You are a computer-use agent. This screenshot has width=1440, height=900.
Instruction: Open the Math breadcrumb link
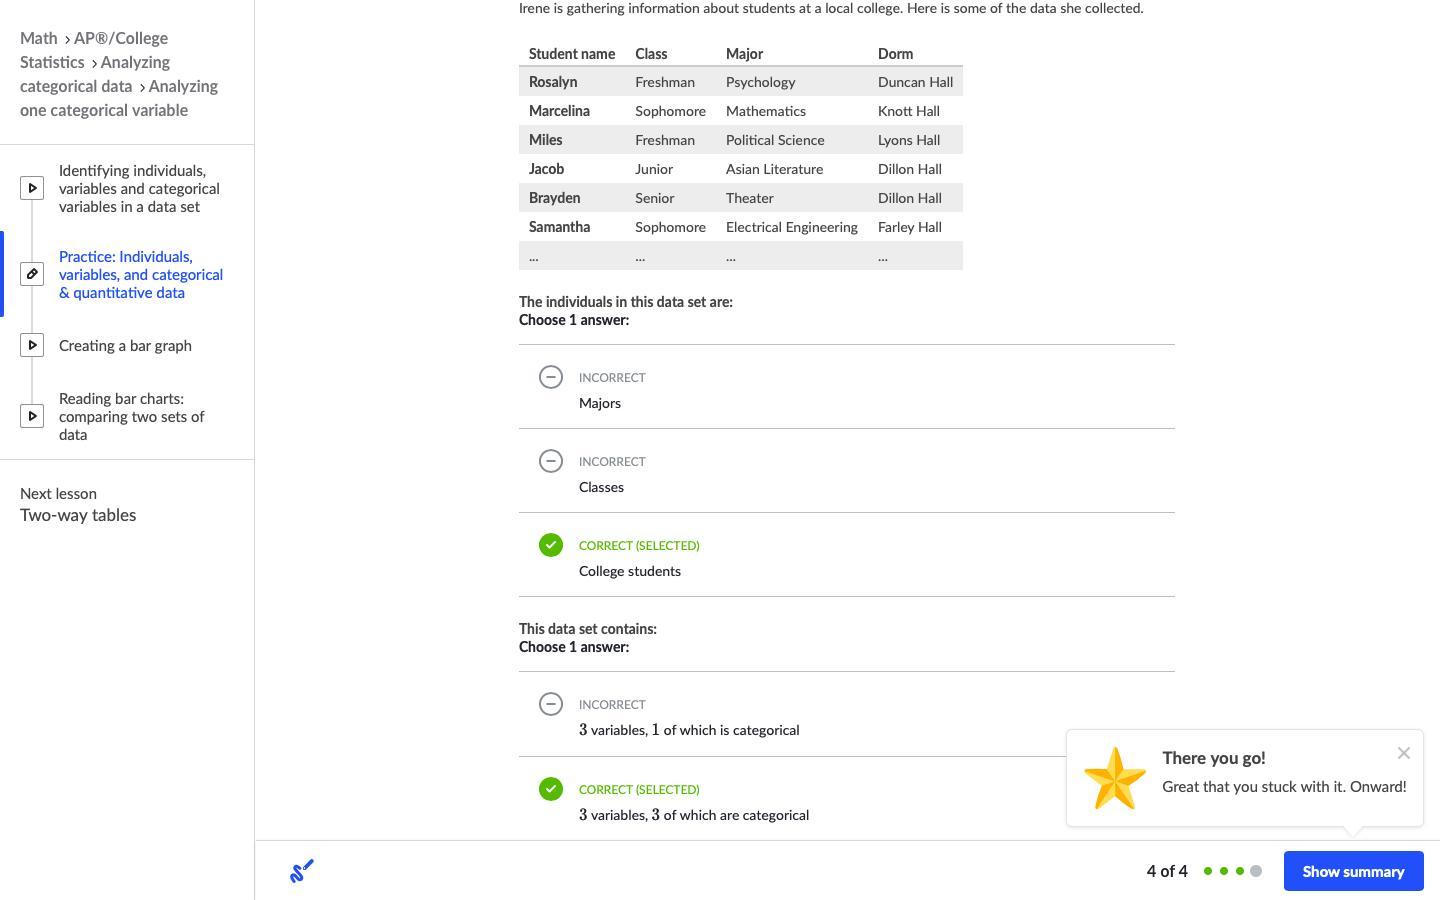coord(39,38)
